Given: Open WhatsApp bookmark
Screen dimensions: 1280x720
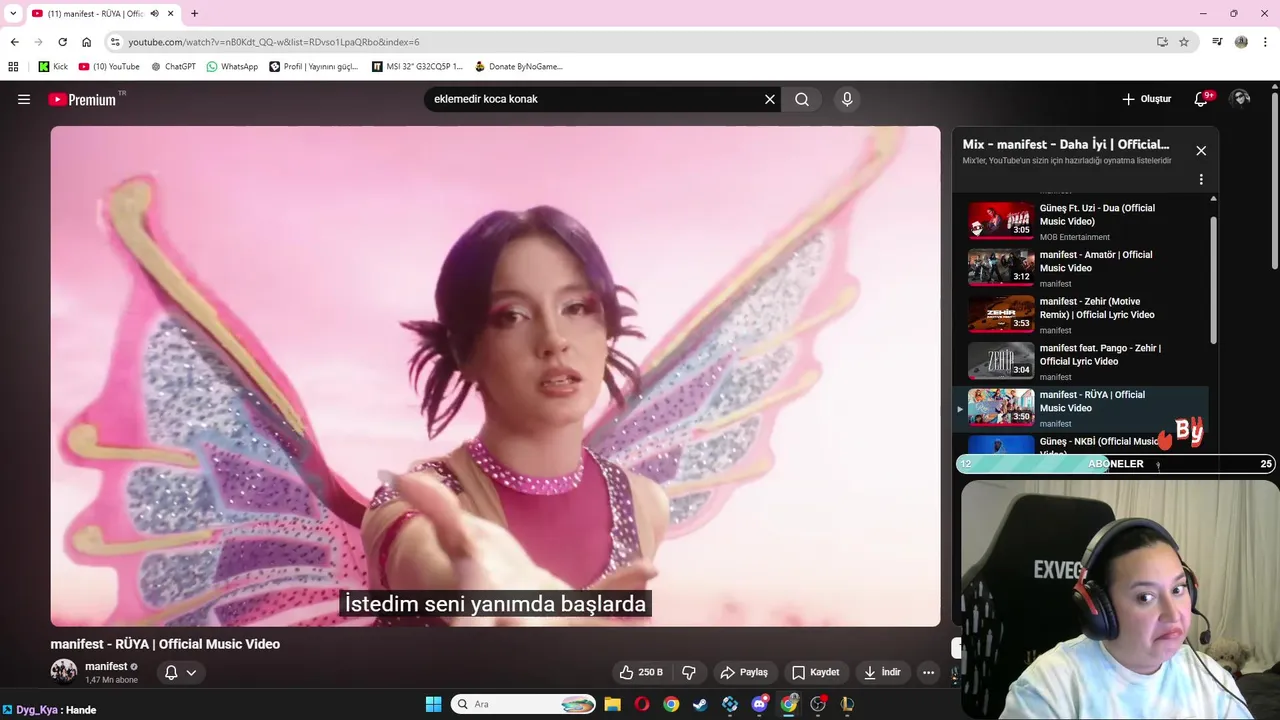Looking at the screenshot, I should pos(232,67).
